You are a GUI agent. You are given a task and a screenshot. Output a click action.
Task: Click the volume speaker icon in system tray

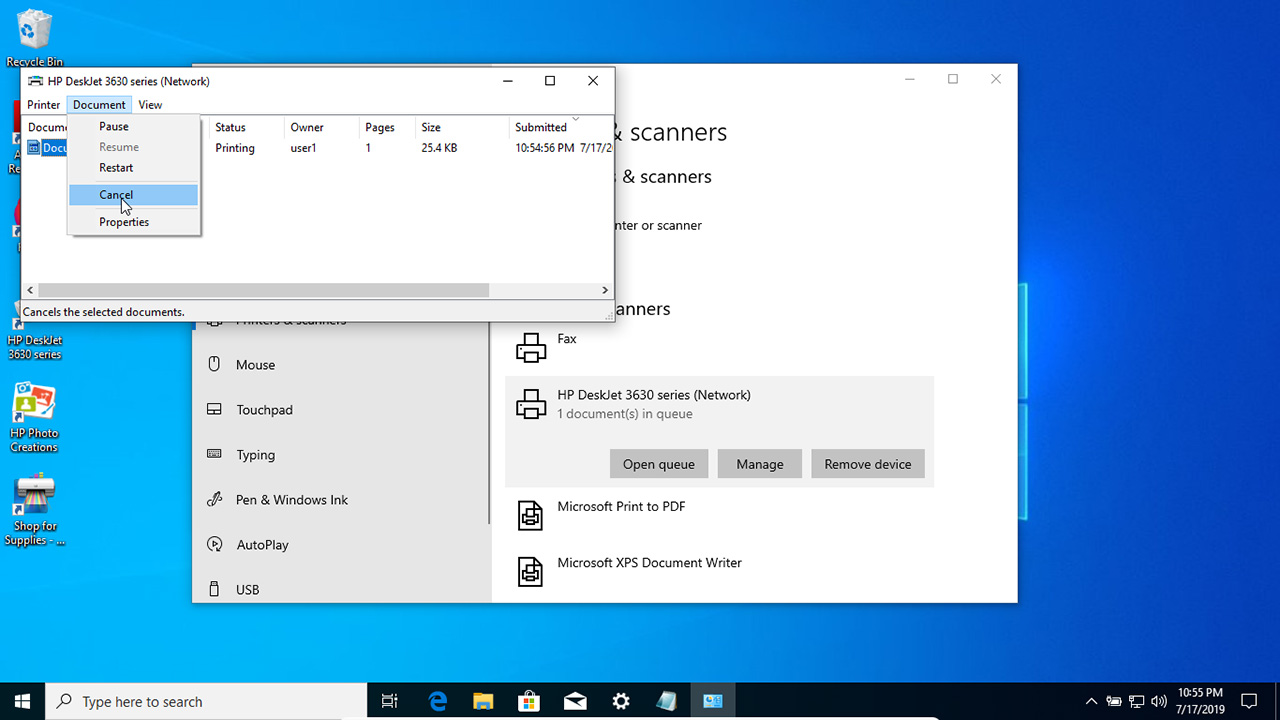coord(1160,701)
